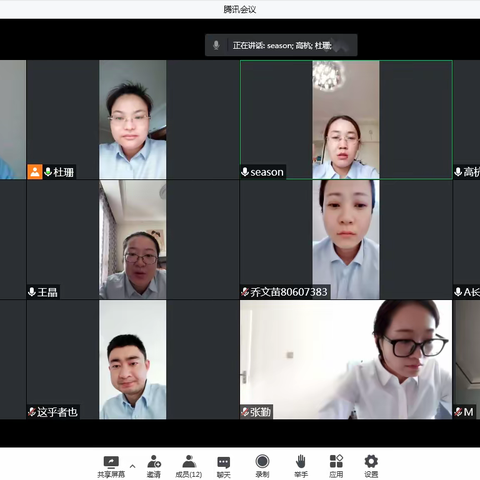Open the share screen (共享屏幕) tool
Image resolution: width=480 pixels, height=480 pixels.
click(x=111, y=466)
